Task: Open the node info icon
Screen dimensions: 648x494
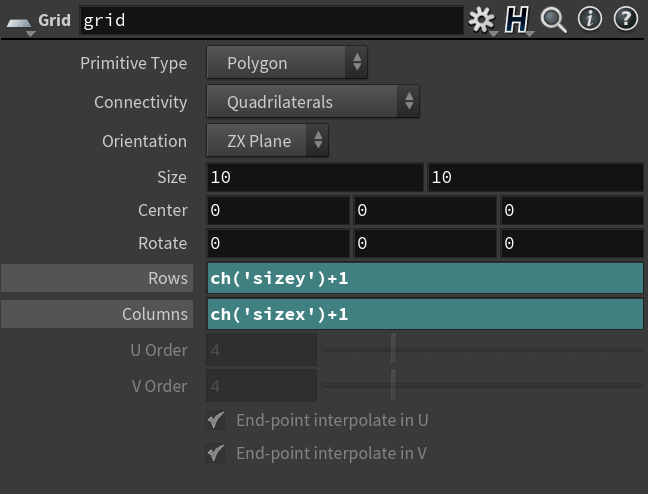Action: click(589, 19)
